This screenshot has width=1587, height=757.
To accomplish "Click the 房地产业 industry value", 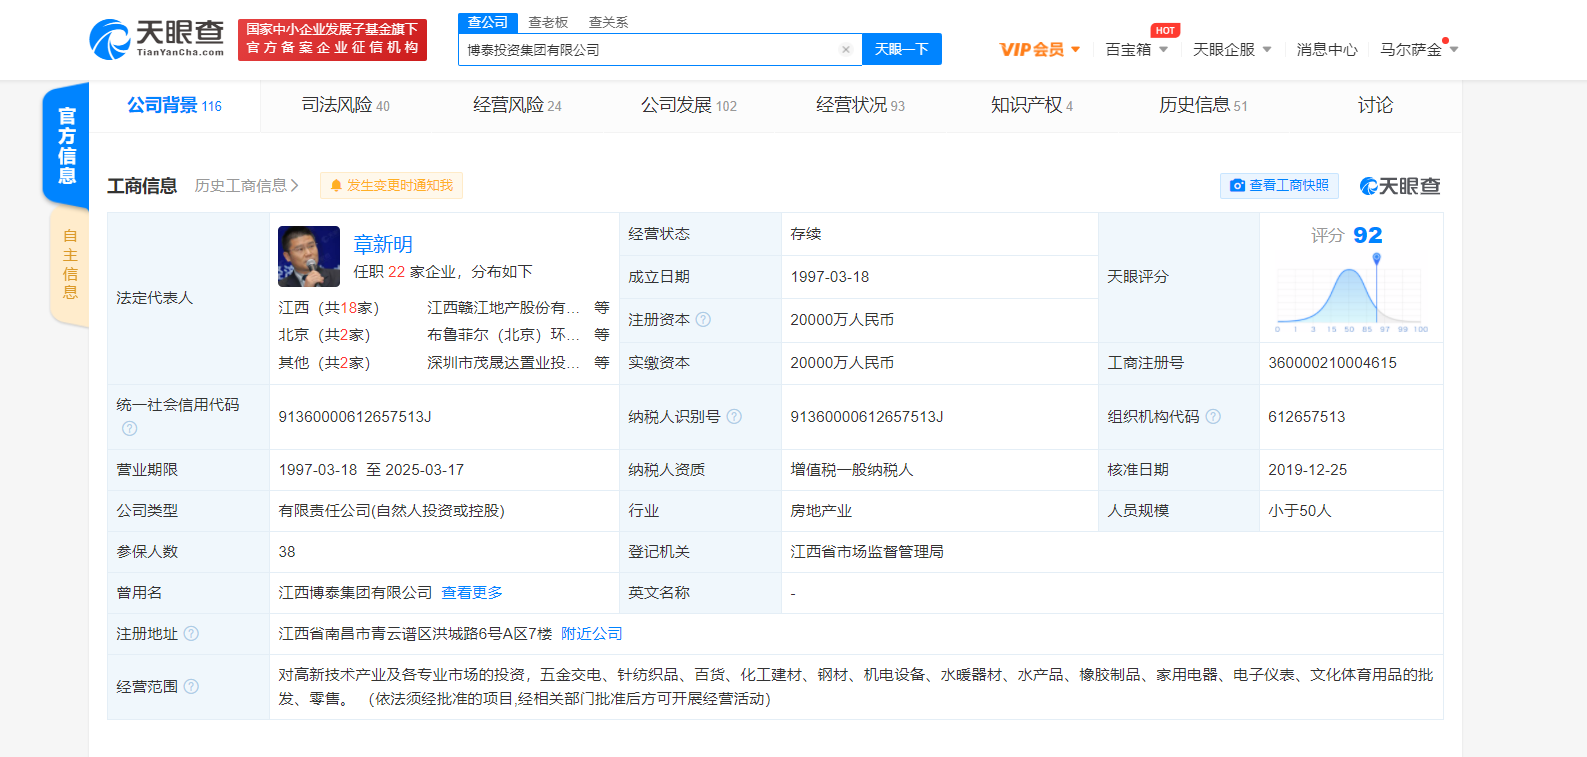I will tap(821, 511).
